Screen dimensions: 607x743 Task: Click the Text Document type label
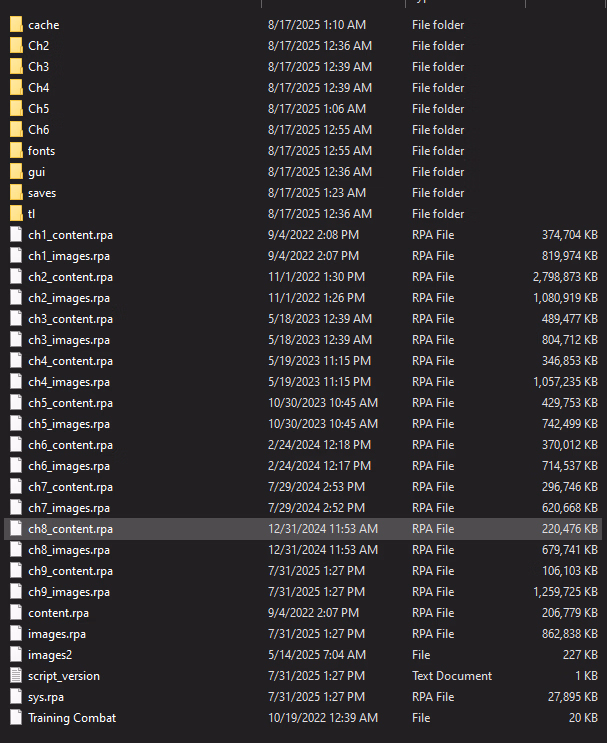coord(452,676)
